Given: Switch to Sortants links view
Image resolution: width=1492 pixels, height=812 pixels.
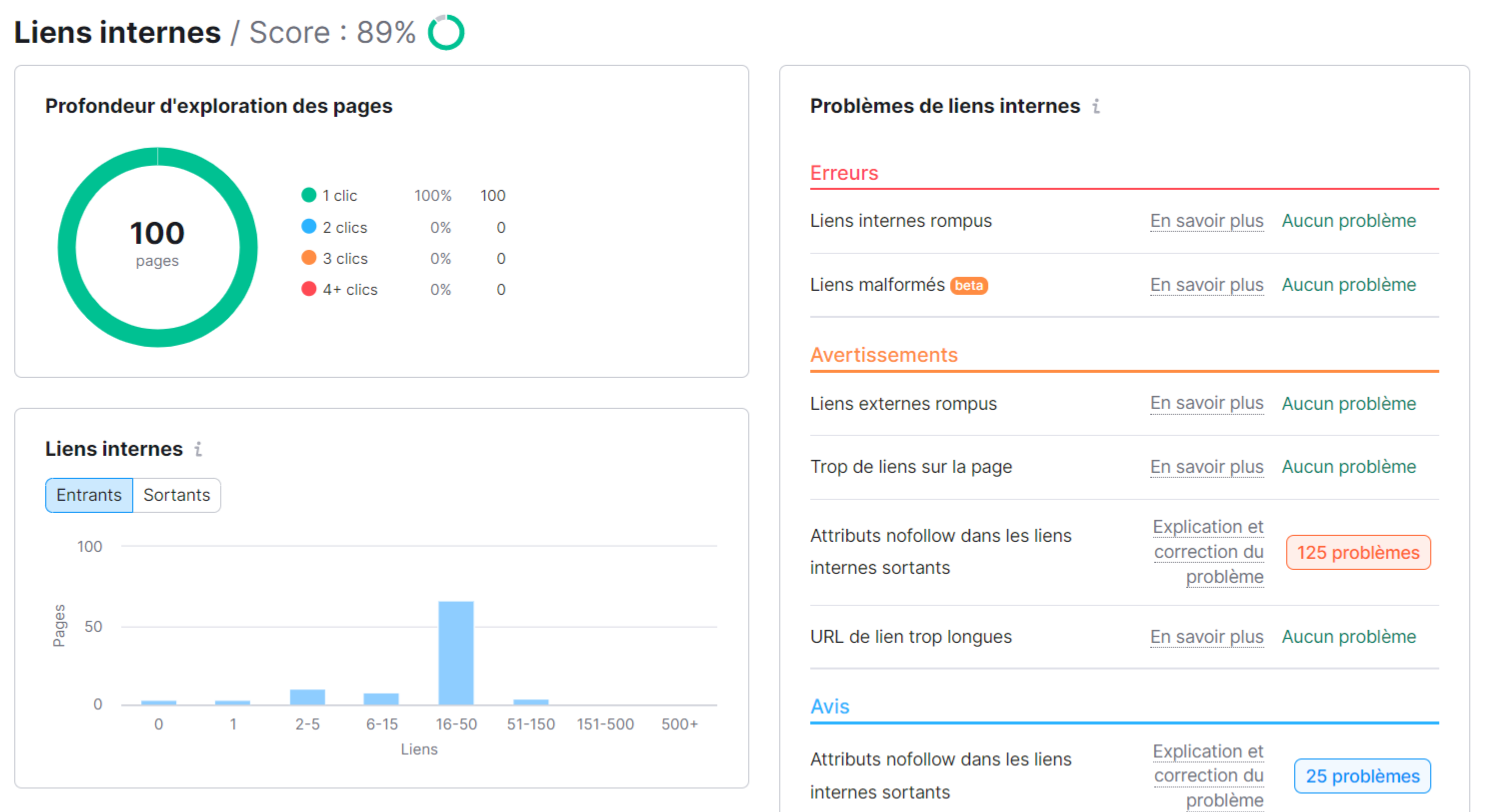Looking at the screenshot, I should pyautogui.click(x=177, y=495).
